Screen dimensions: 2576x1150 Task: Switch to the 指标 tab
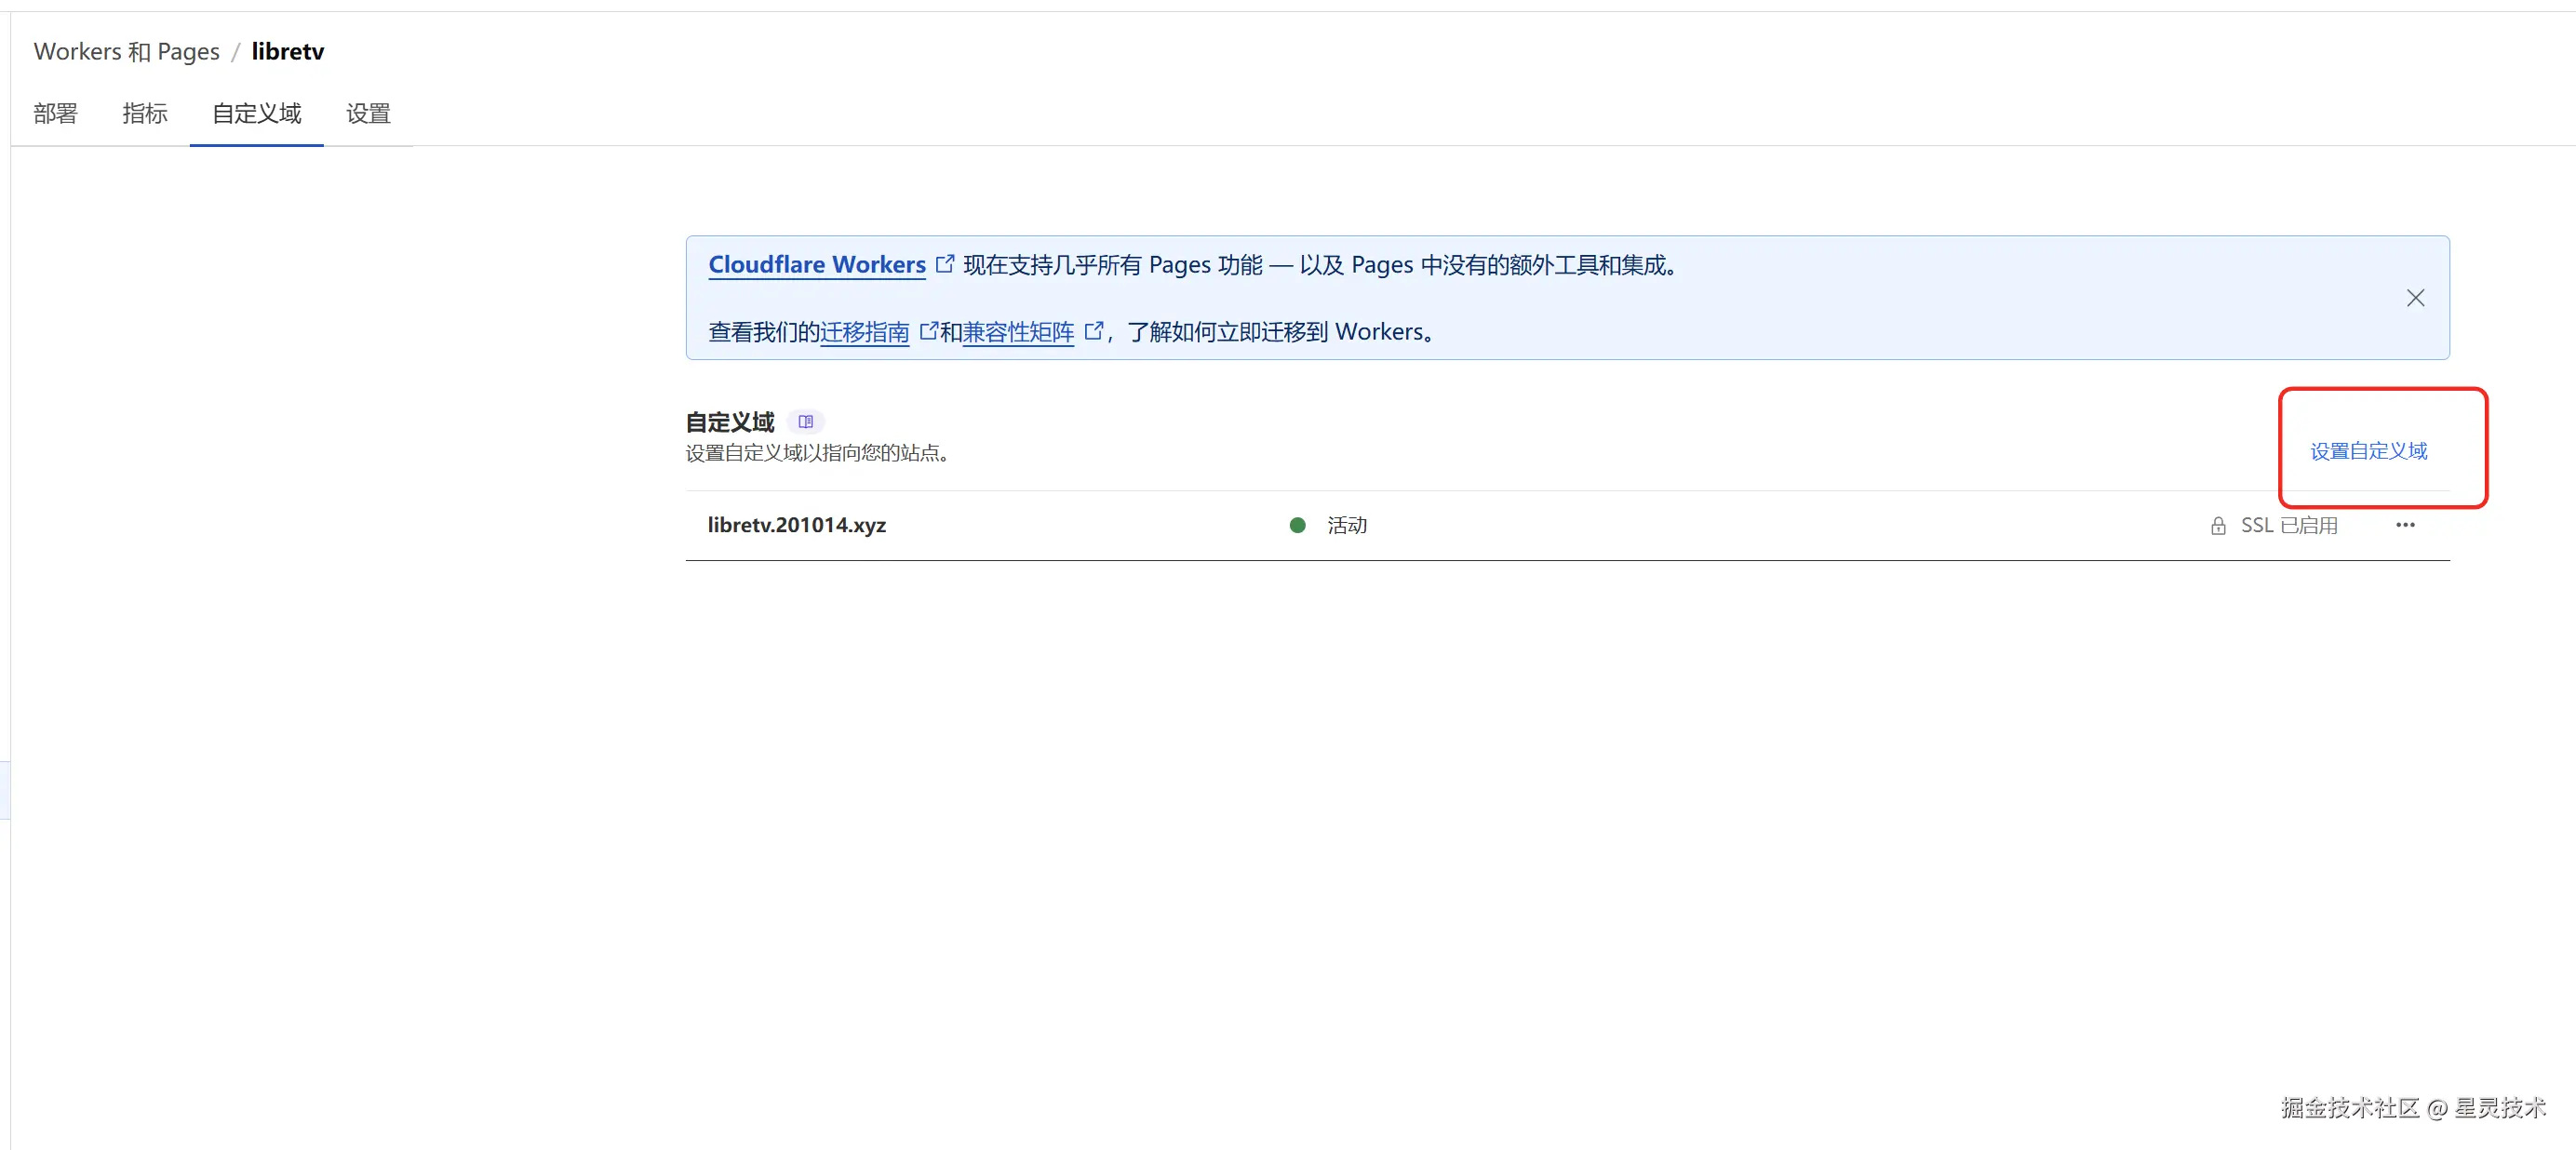pos(145,114)
